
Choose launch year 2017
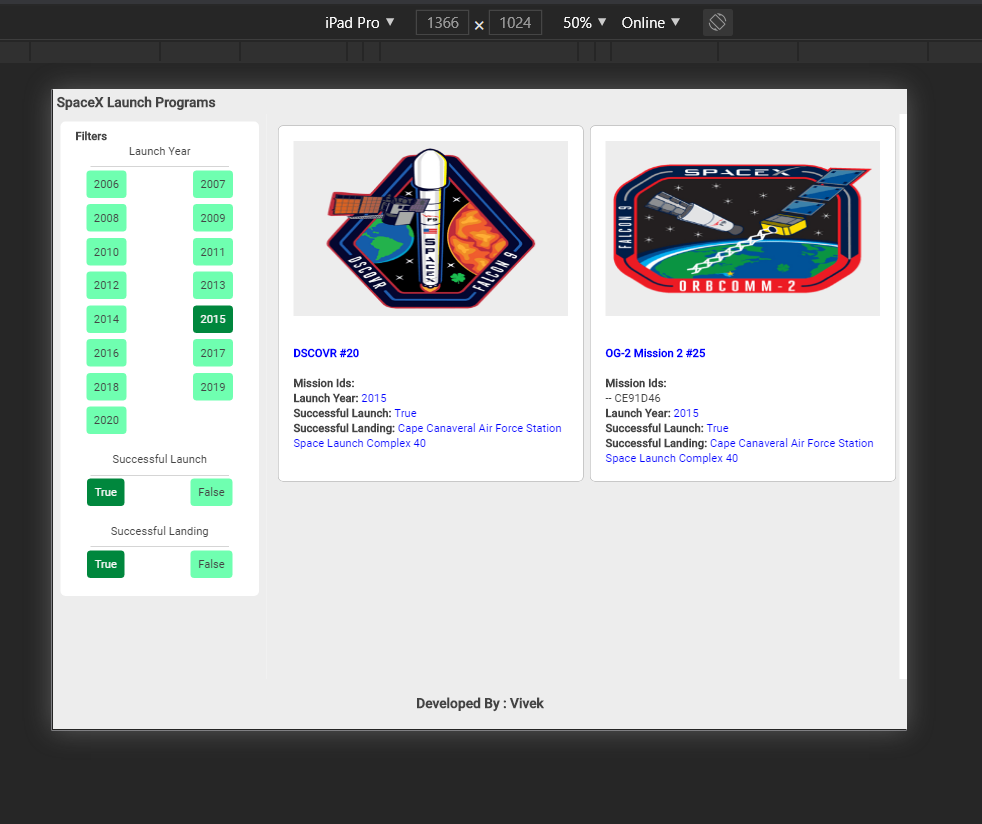click(x=212, y=352)
